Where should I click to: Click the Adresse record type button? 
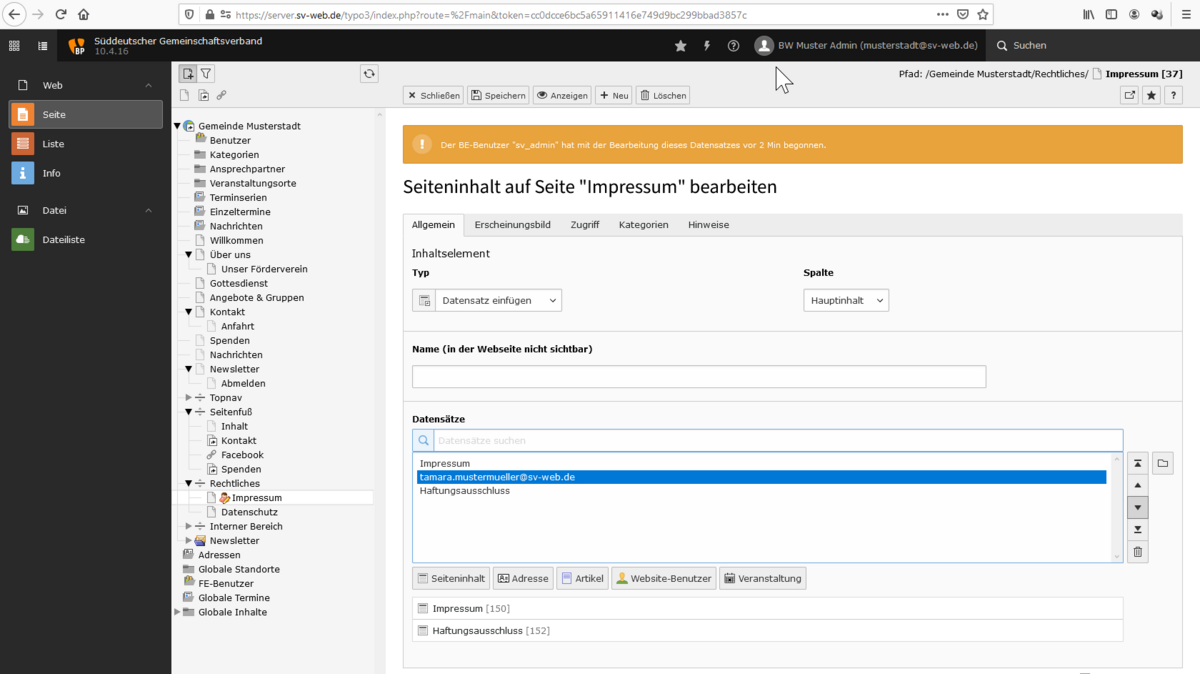523,579
